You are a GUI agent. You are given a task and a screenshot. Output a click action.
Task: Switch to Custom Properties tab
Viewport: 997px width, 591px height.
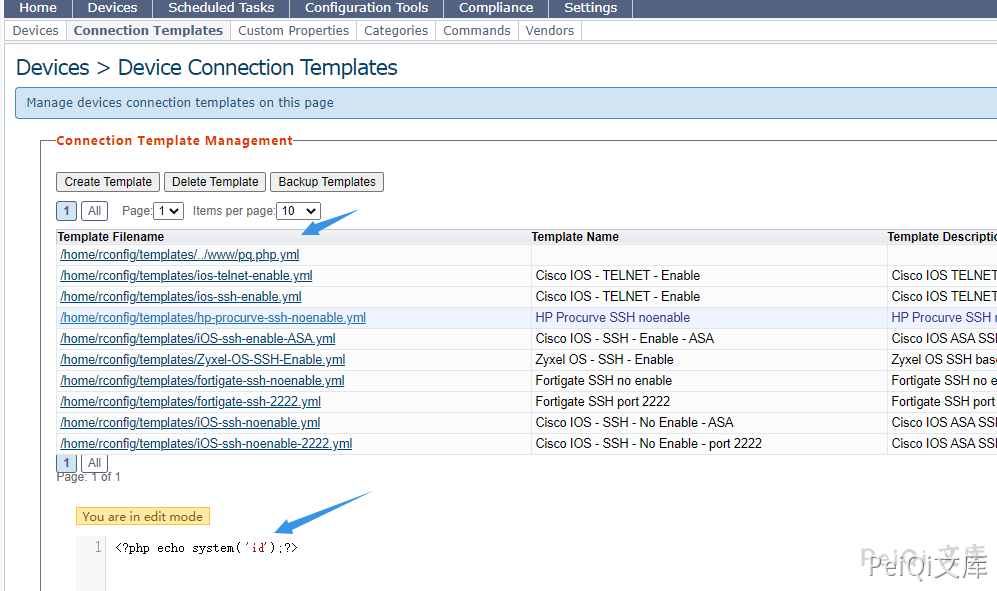click(293, 31)
